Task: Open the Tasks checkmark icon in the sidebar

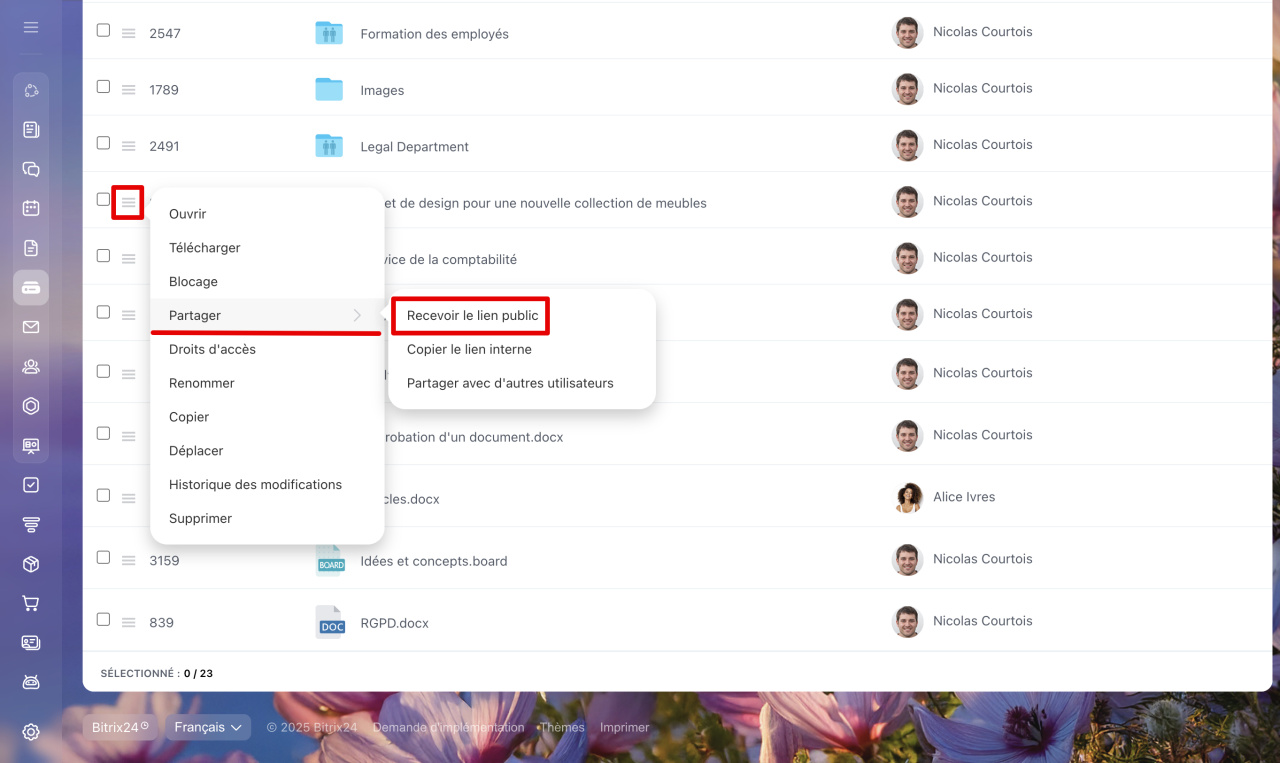Action: (31, 485)
